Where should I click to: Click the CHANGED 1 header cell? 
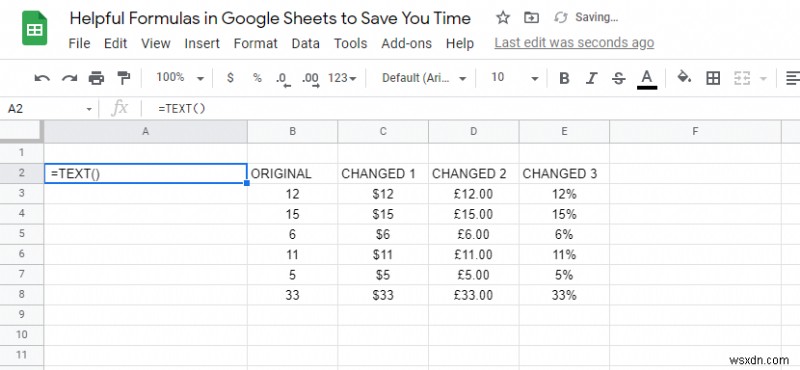383,174
